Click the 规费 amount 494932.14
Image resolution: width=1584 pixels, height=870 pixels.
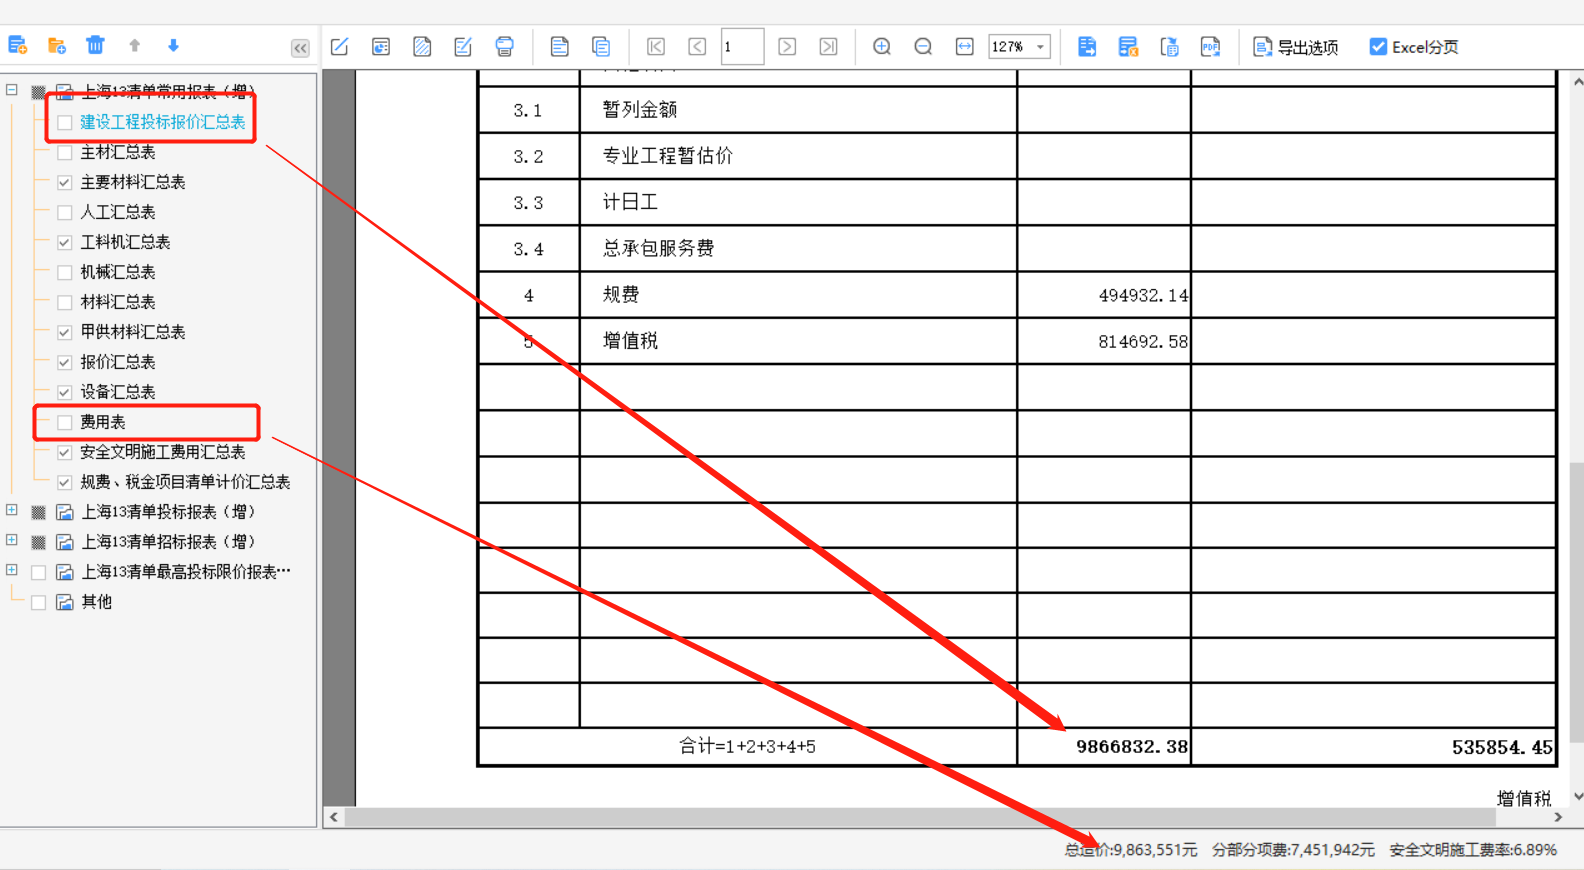tap(1143, 295)
